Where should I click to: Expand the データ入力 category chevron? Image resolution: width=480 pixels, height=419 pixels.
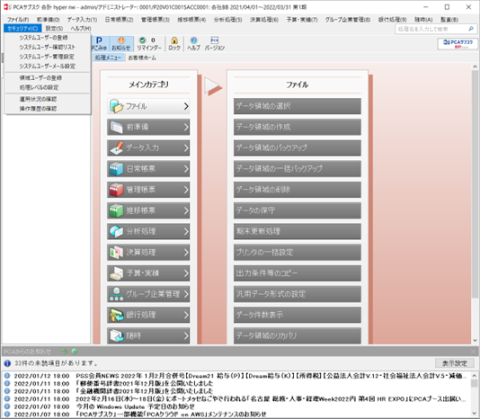[186, 148]
